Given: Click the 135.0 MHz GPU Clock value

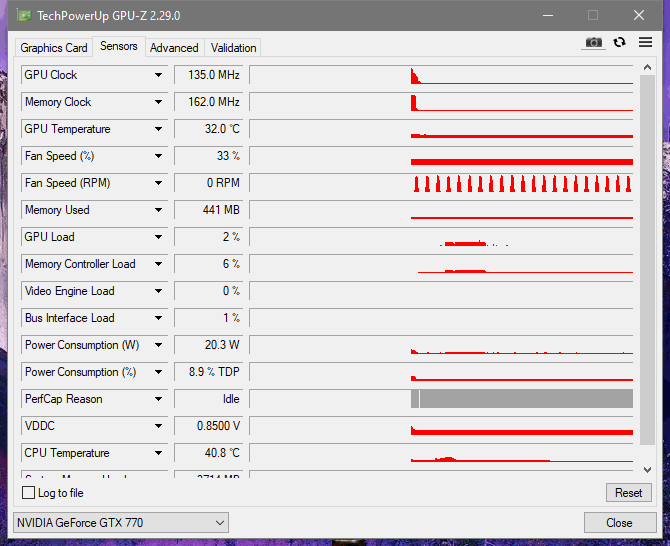Looking at the screenshot, I should click(209, 75).
